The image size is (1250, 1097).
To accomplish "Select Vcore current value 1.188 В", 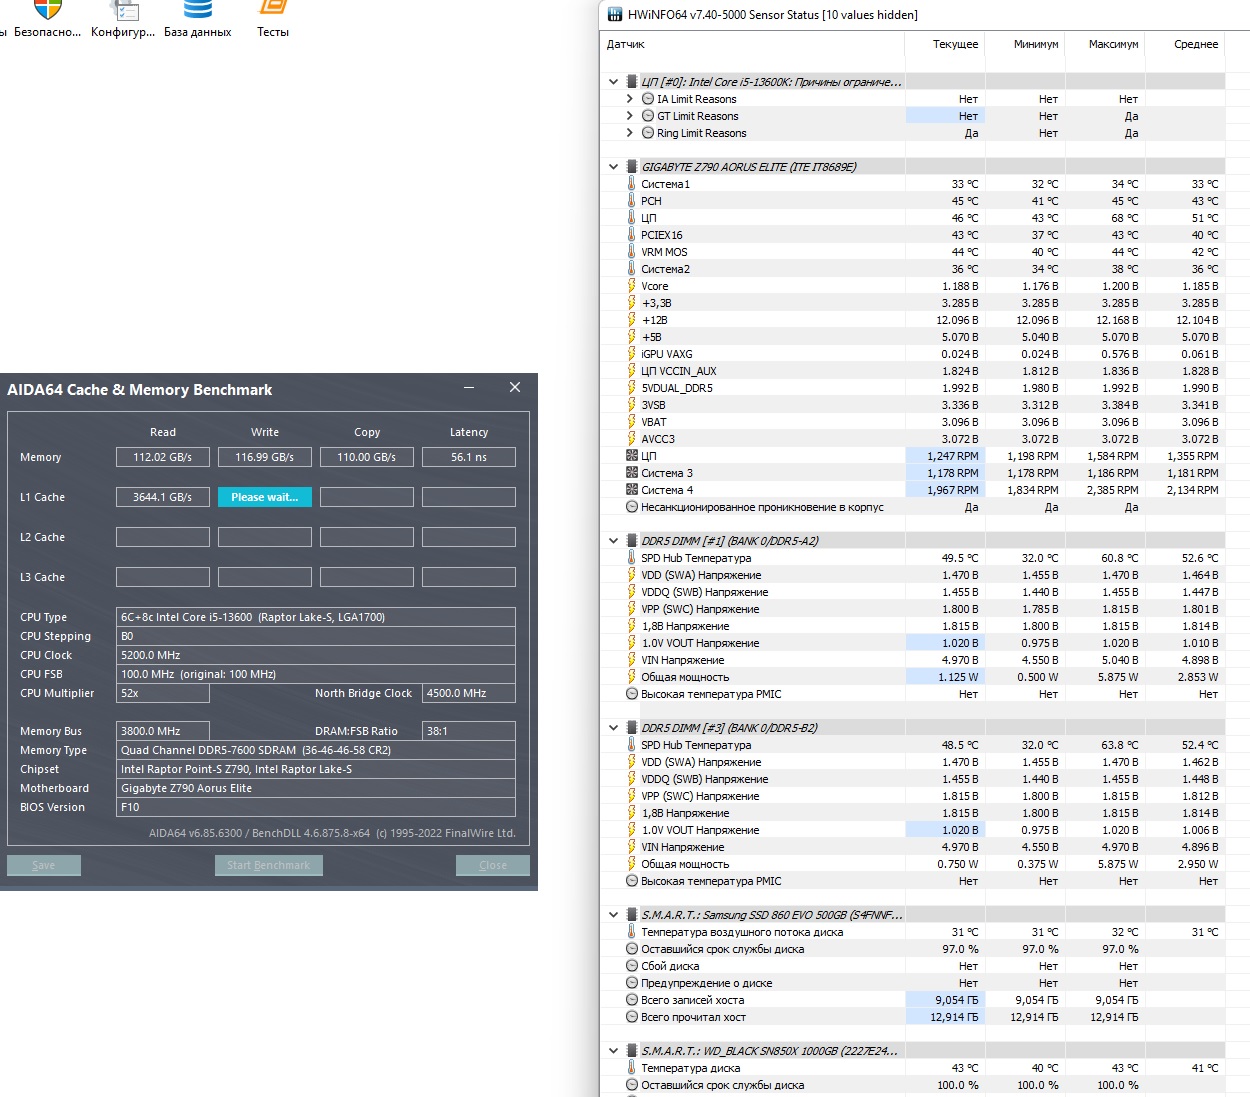I will coord(960,286).
